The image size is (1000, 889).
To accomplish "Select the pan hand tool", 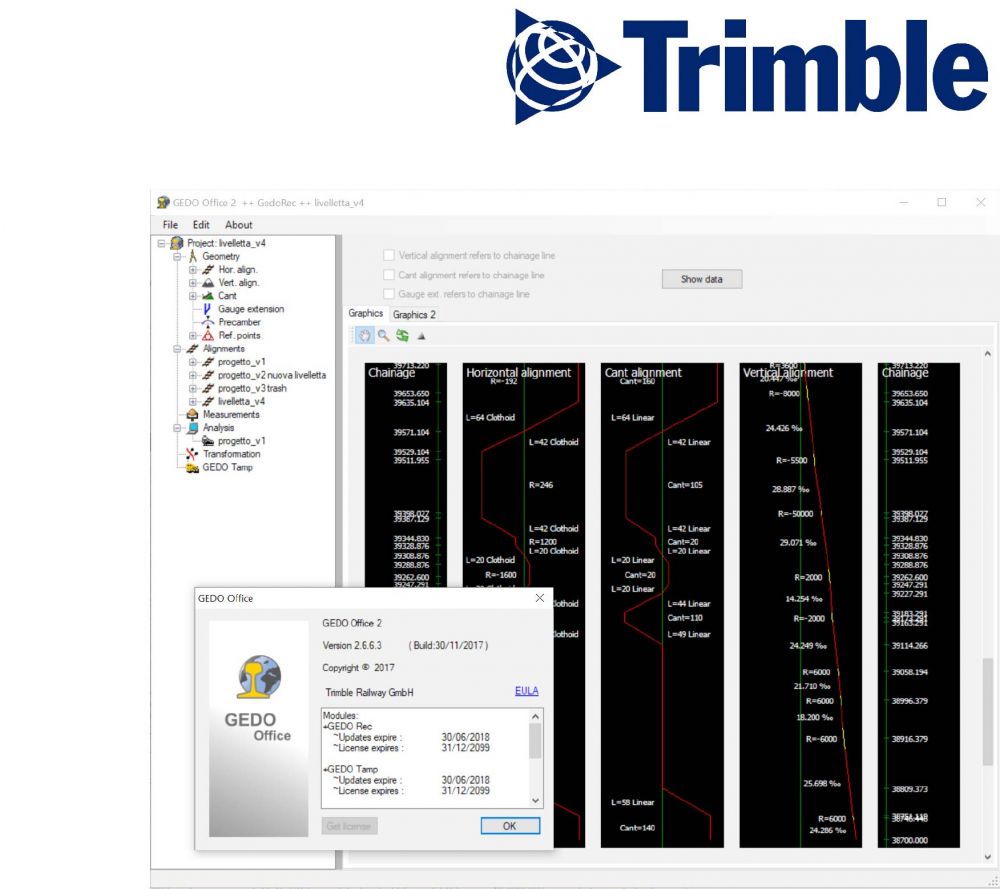I will [364, 335].
